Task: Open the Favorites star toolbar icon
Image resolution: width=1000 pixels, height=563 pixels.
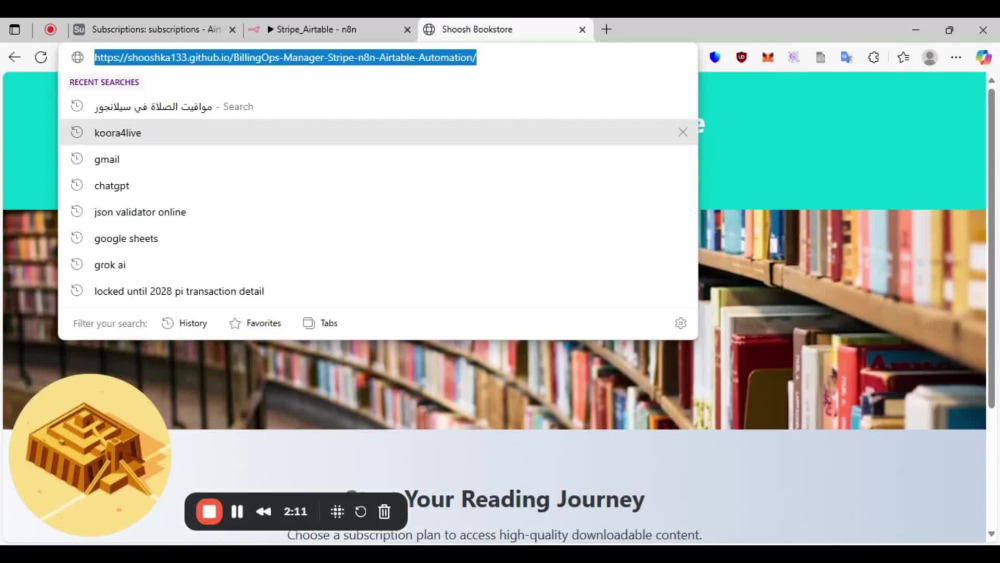Action: (x=903, y=57)
